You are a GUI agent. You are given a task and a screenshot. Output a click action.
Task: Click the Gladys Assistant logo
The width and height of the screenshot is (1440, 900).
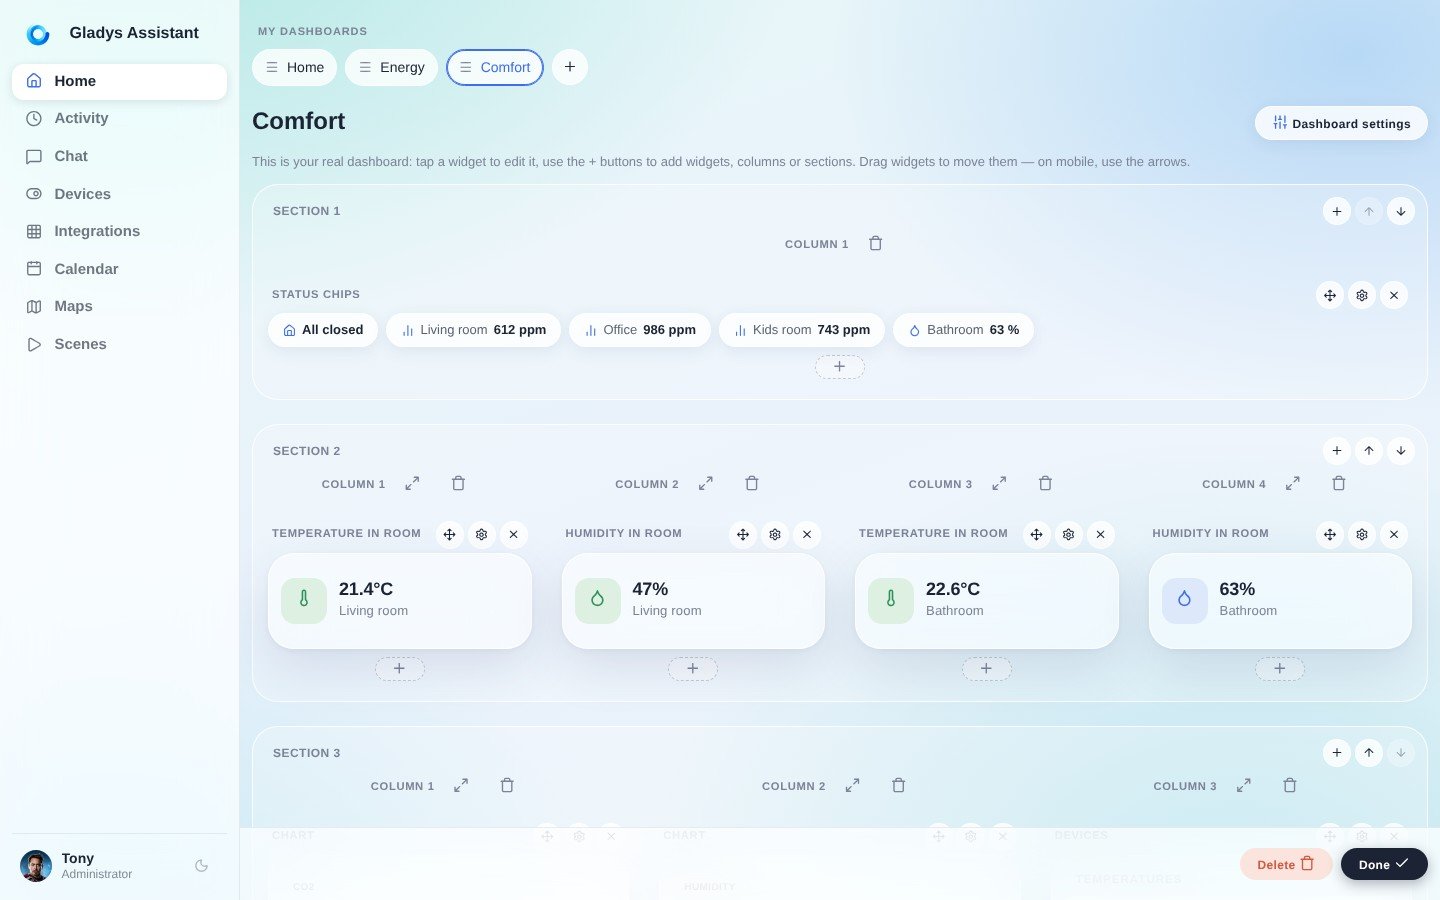click(x=38, y=34)
